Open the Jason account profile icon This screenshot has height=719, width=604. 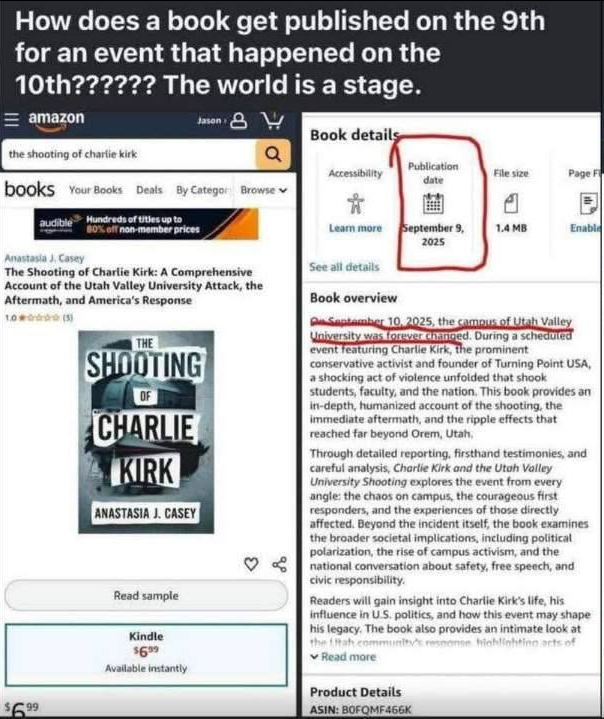(238, 121)
